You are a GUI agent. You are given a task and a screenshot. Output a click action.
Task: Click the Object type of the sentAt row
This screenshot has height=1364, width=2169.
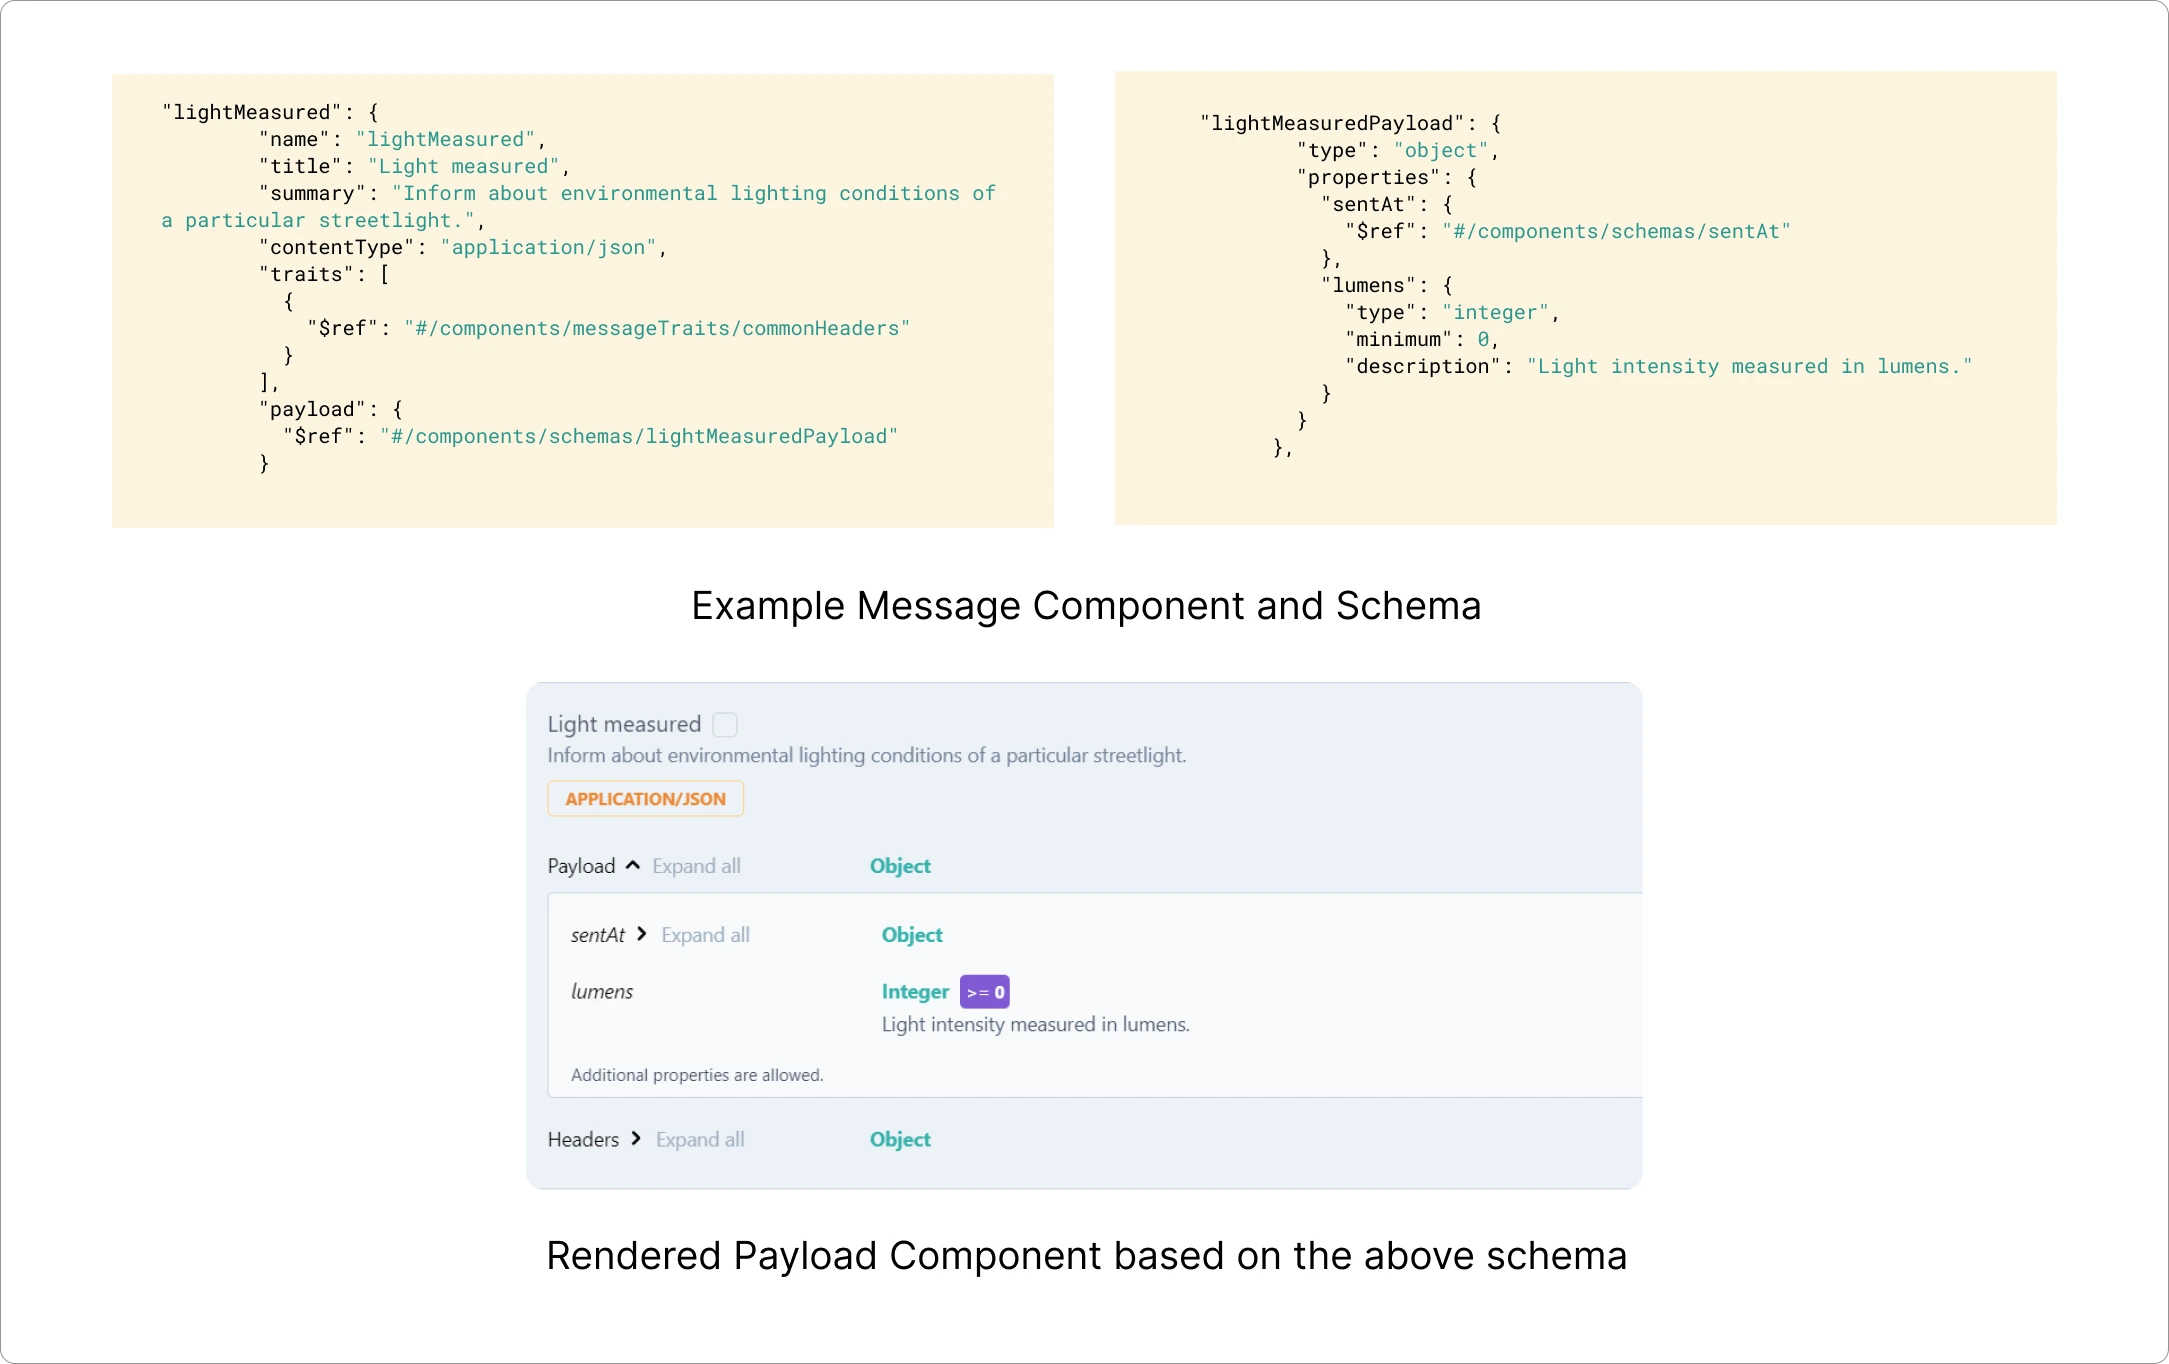(x=912, y=935)
